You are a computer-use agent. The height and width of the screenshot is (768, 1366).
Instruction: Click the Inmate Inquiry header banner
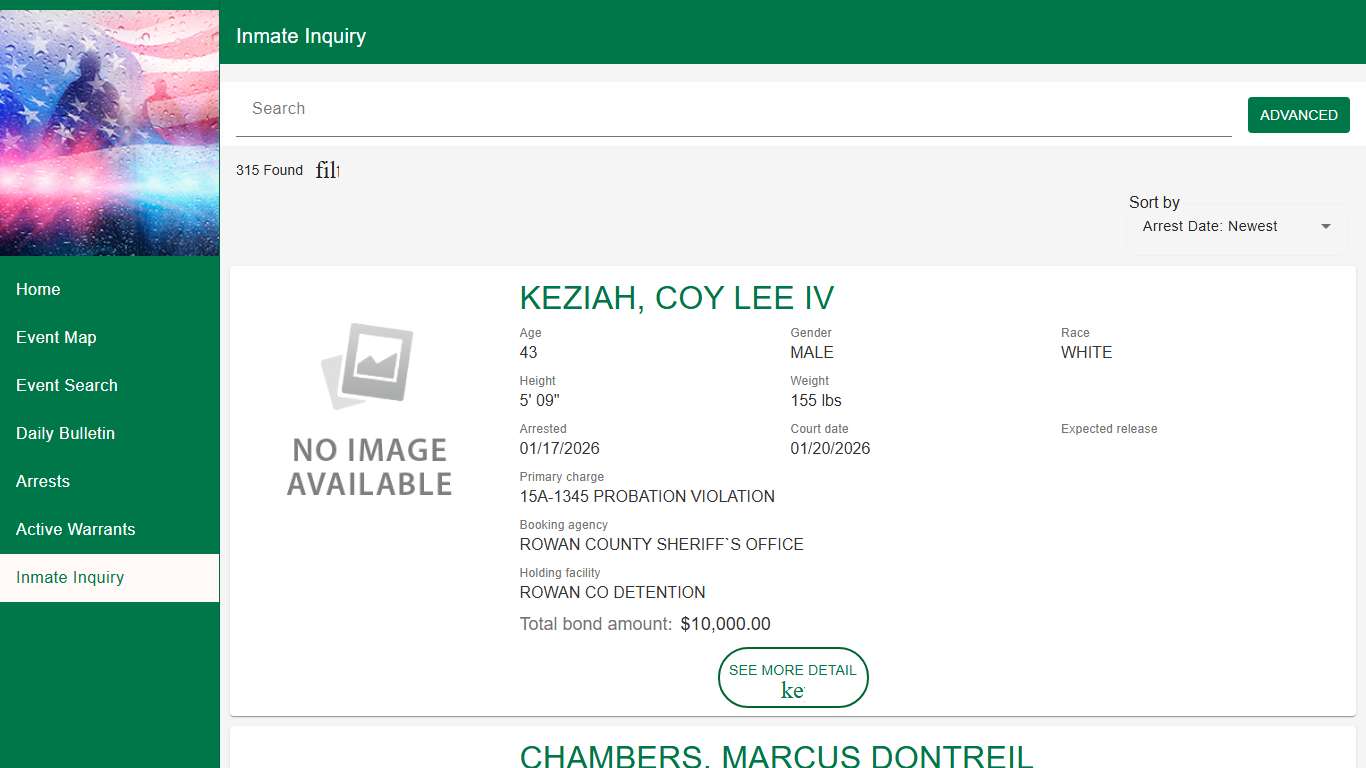[300, 35]
